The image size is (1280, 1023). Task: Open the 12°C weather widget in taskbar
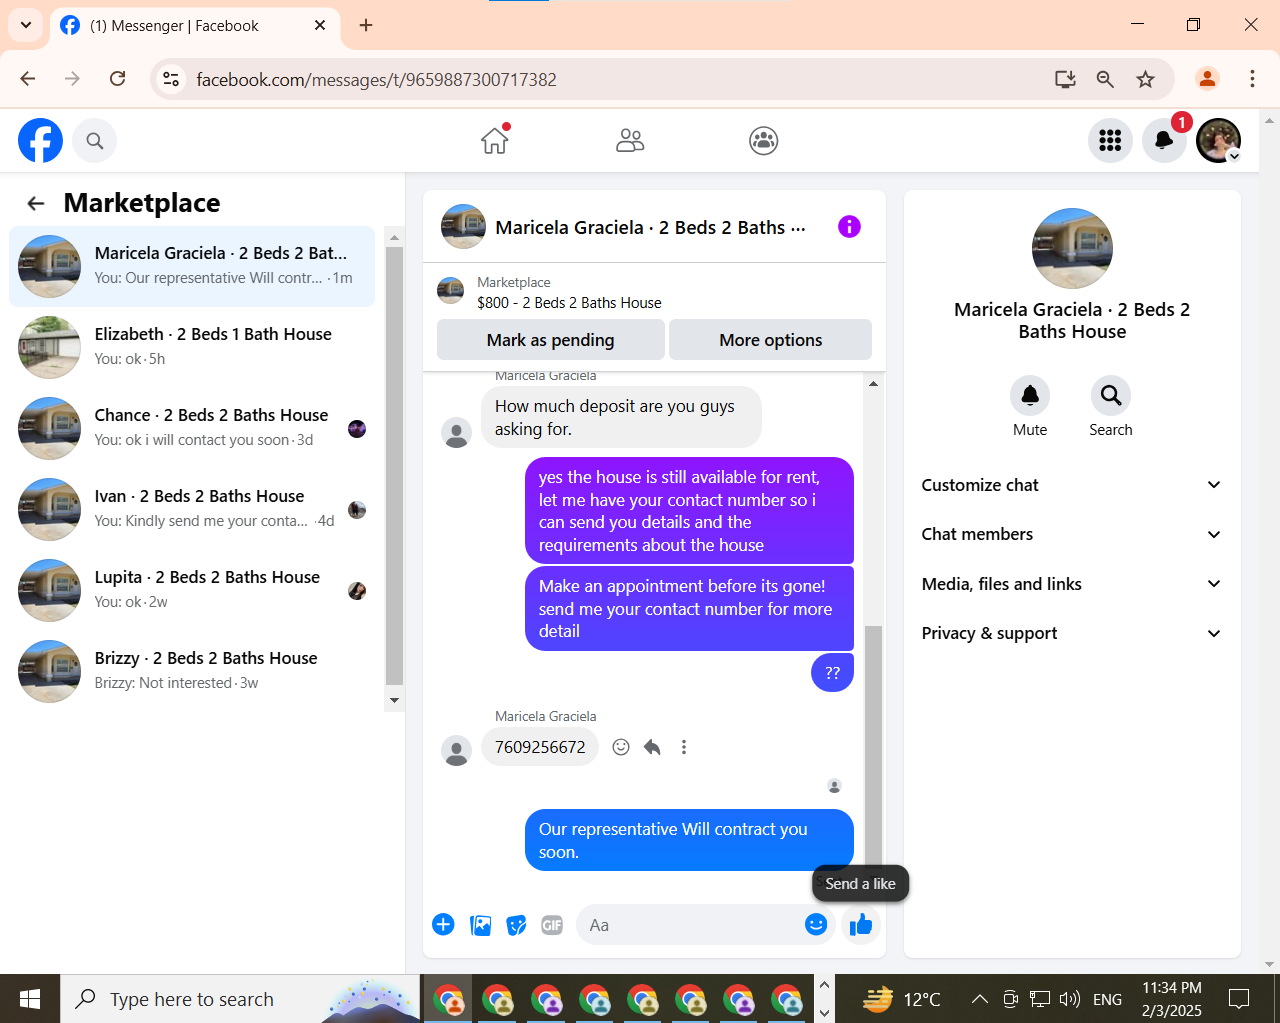(x=901, y=999)
